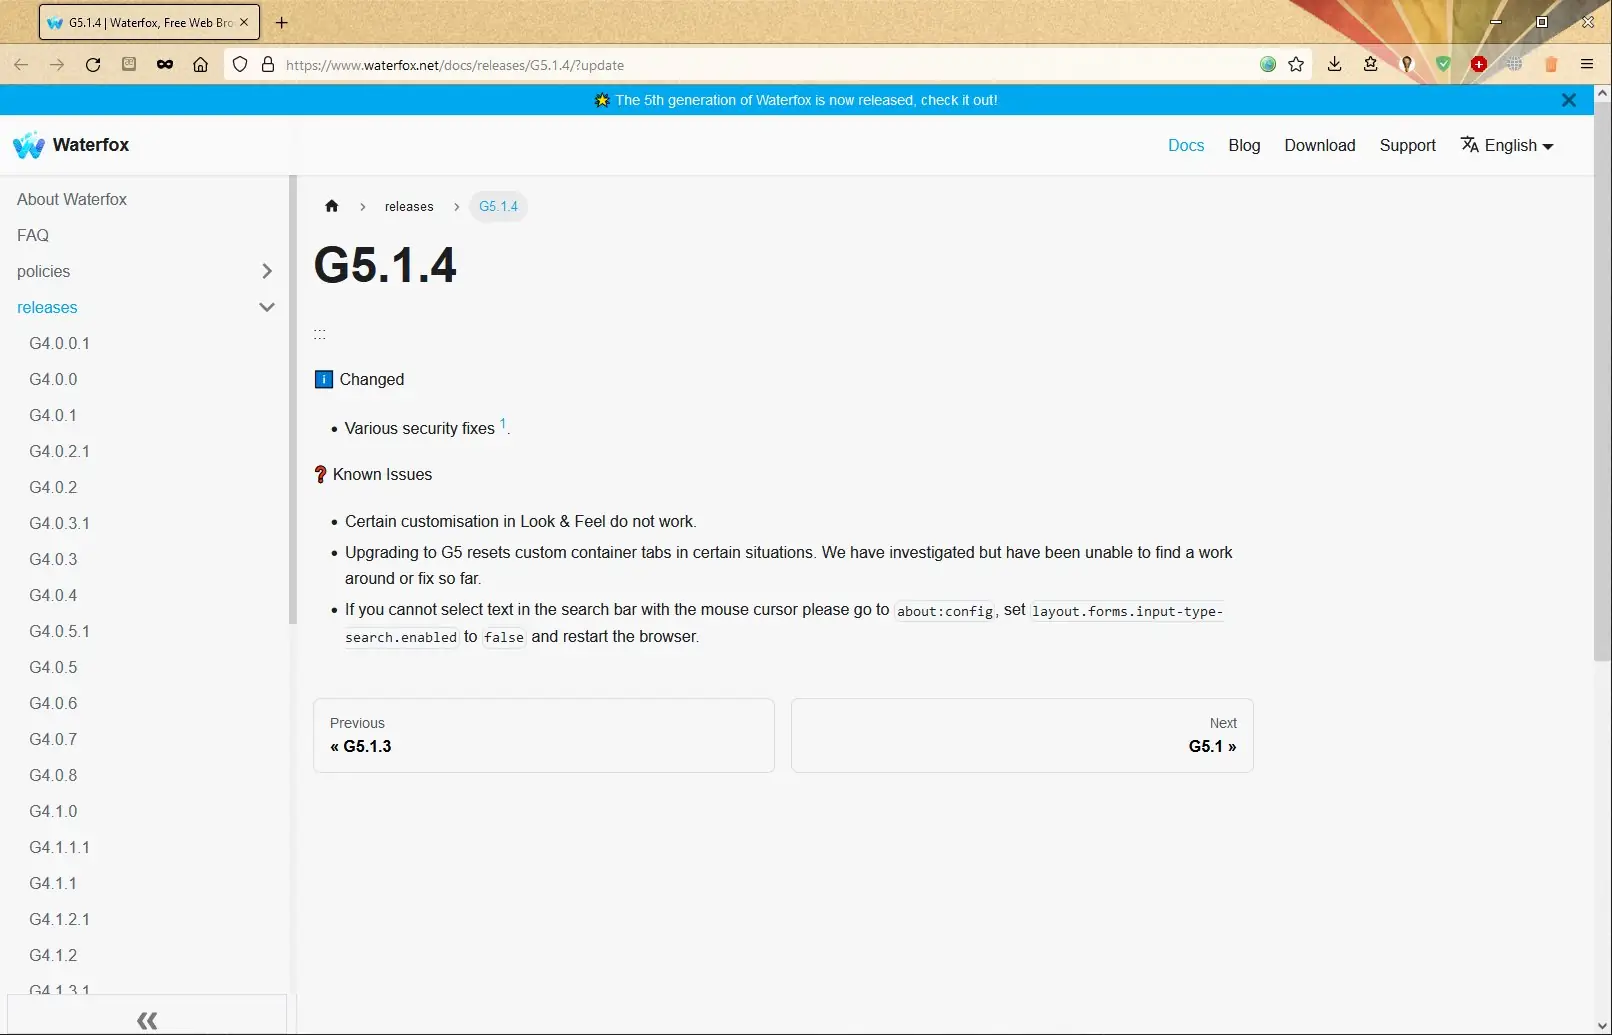This screenshot has width=1612, height=1035.
Task: Collapse the releases section chevron
Action: coord(267,307)
